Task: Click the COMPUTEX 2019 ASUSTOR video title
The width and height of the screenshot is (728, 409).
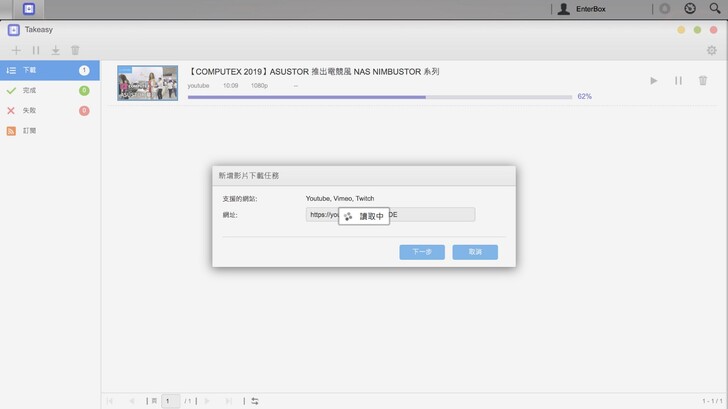Action: point(313,71)
